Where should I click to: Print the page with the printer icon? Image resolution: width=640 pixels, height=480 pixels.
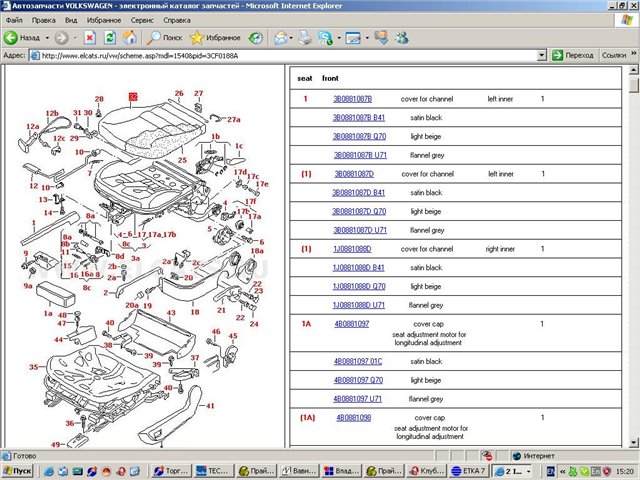tap(305, 38)
